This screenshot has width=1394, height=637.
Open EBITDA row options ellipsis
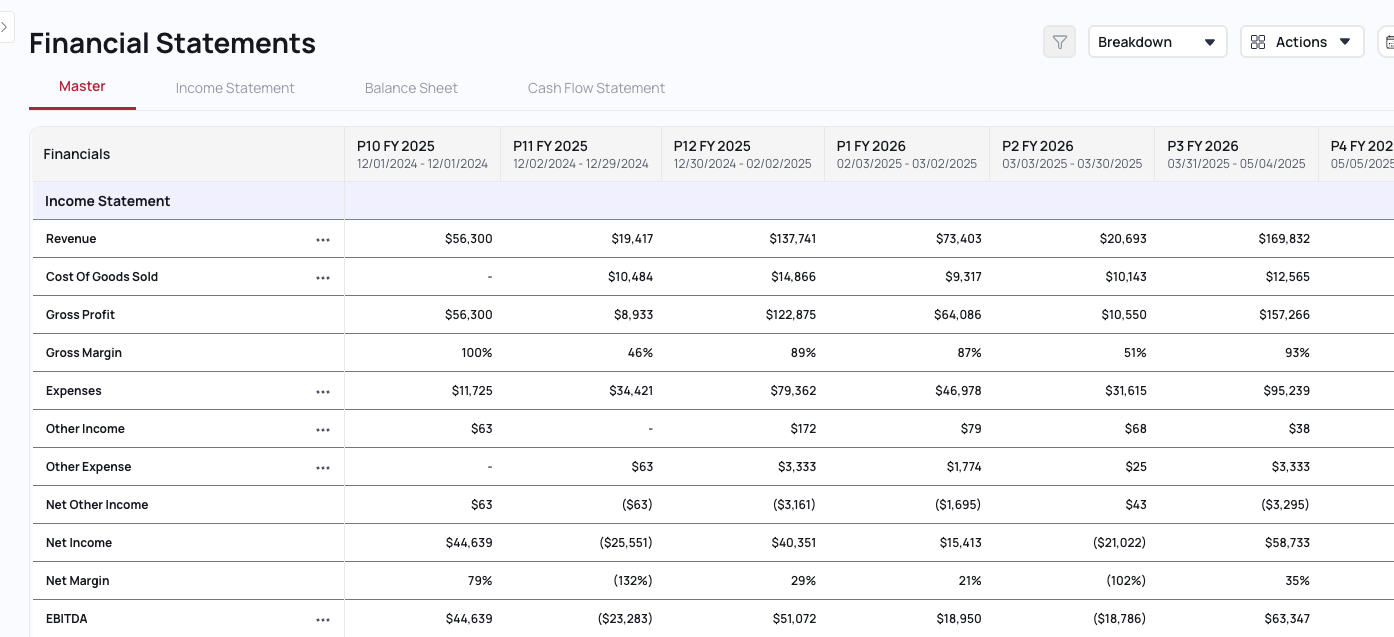(323, 619)
